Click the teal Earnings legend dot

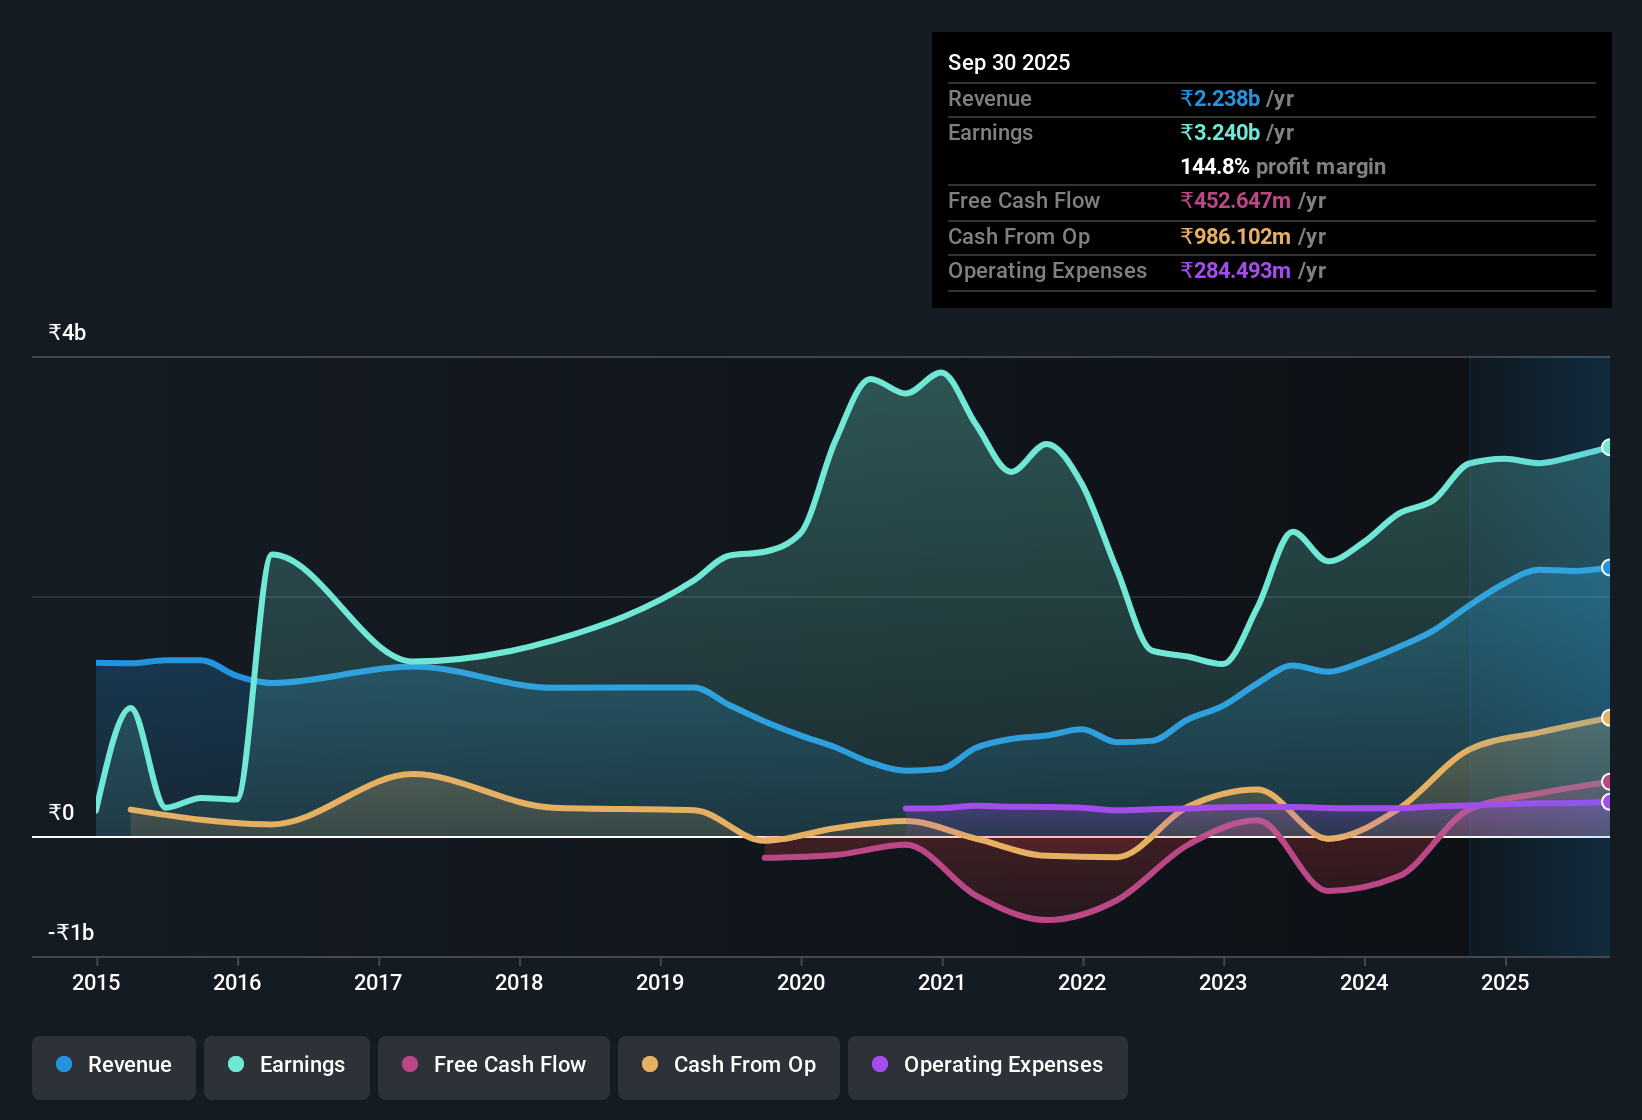click(234, 1065)
